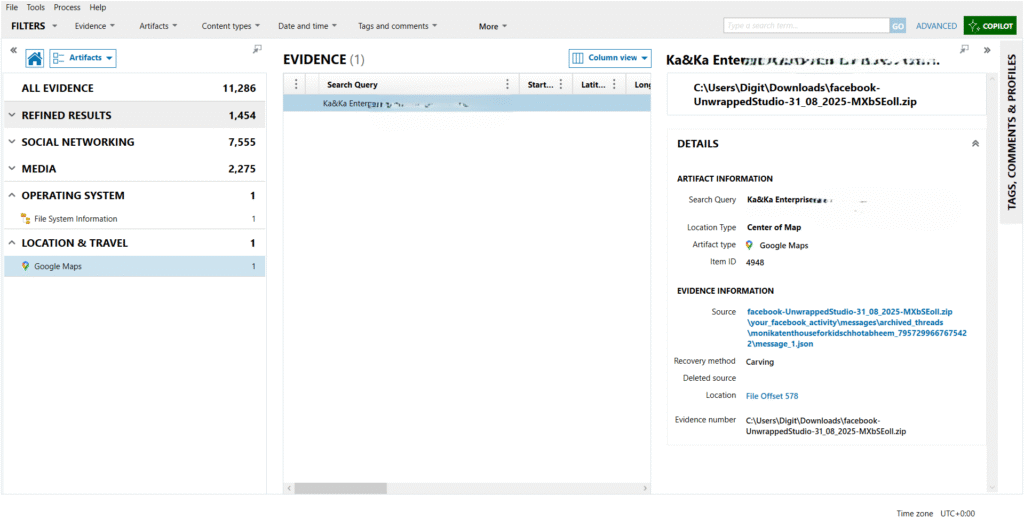Open the Date and time filter

pos(308,26)
